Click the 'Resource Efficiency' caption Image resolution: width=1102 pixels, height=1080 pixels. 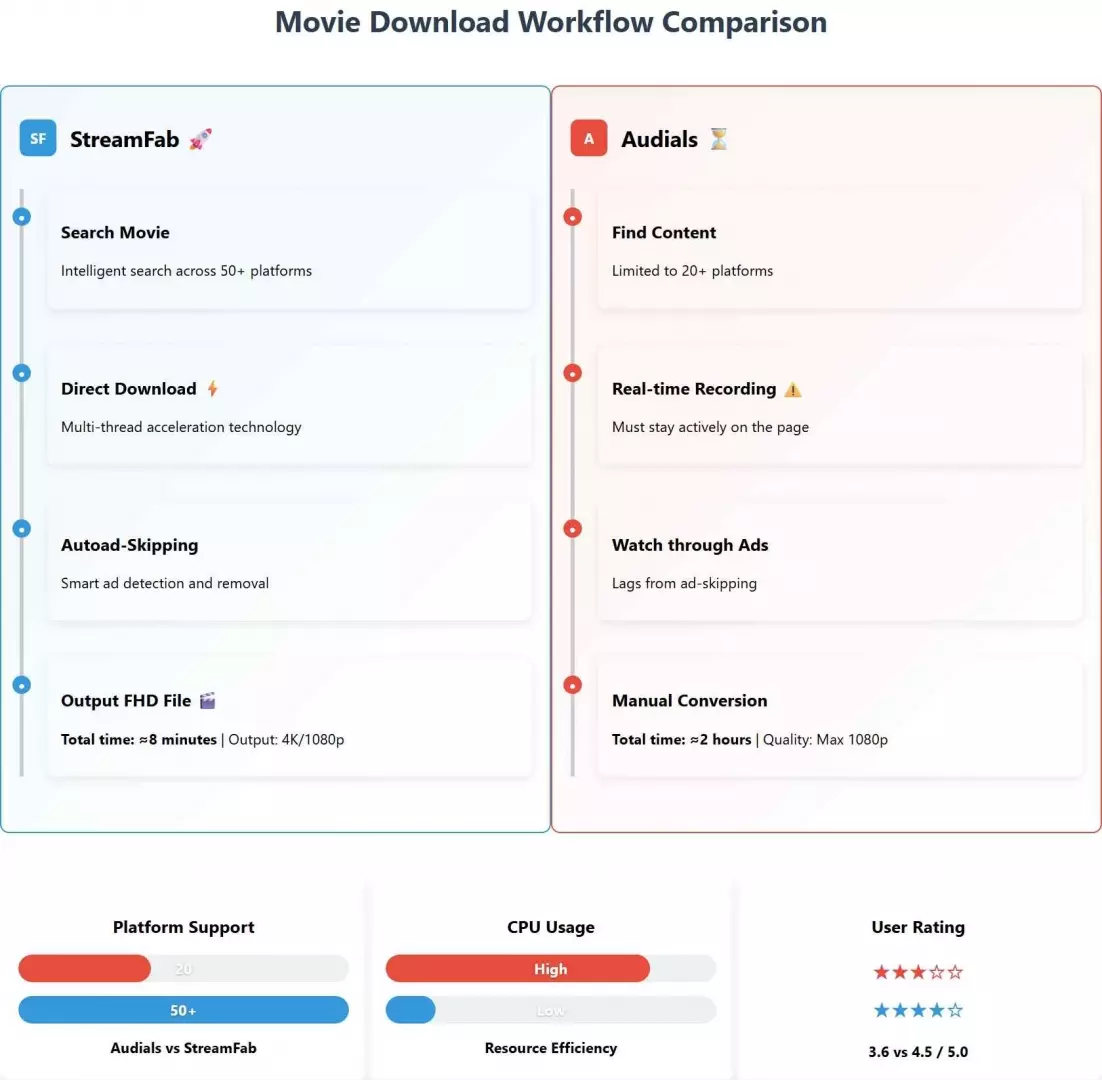[x=551, y=1048]
